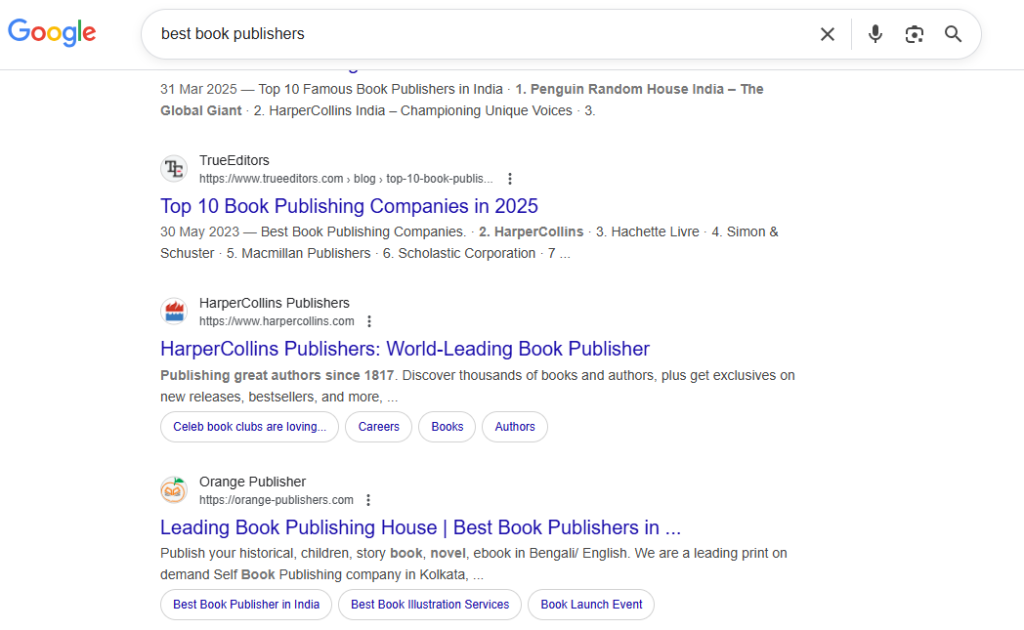Open more options for Orange Publisher result
1024x630 pixels.
click(x=368, y=500)
